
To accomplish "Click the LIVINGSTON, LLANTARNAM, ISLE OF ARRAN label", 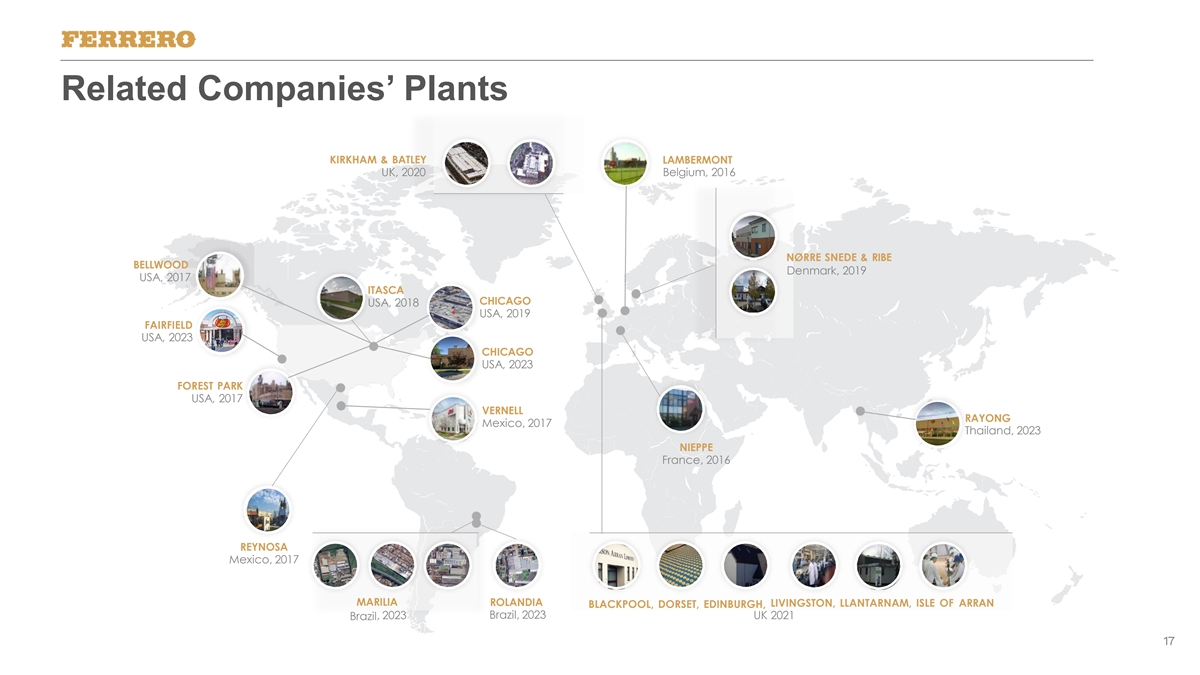I will (x=882, y=602).
